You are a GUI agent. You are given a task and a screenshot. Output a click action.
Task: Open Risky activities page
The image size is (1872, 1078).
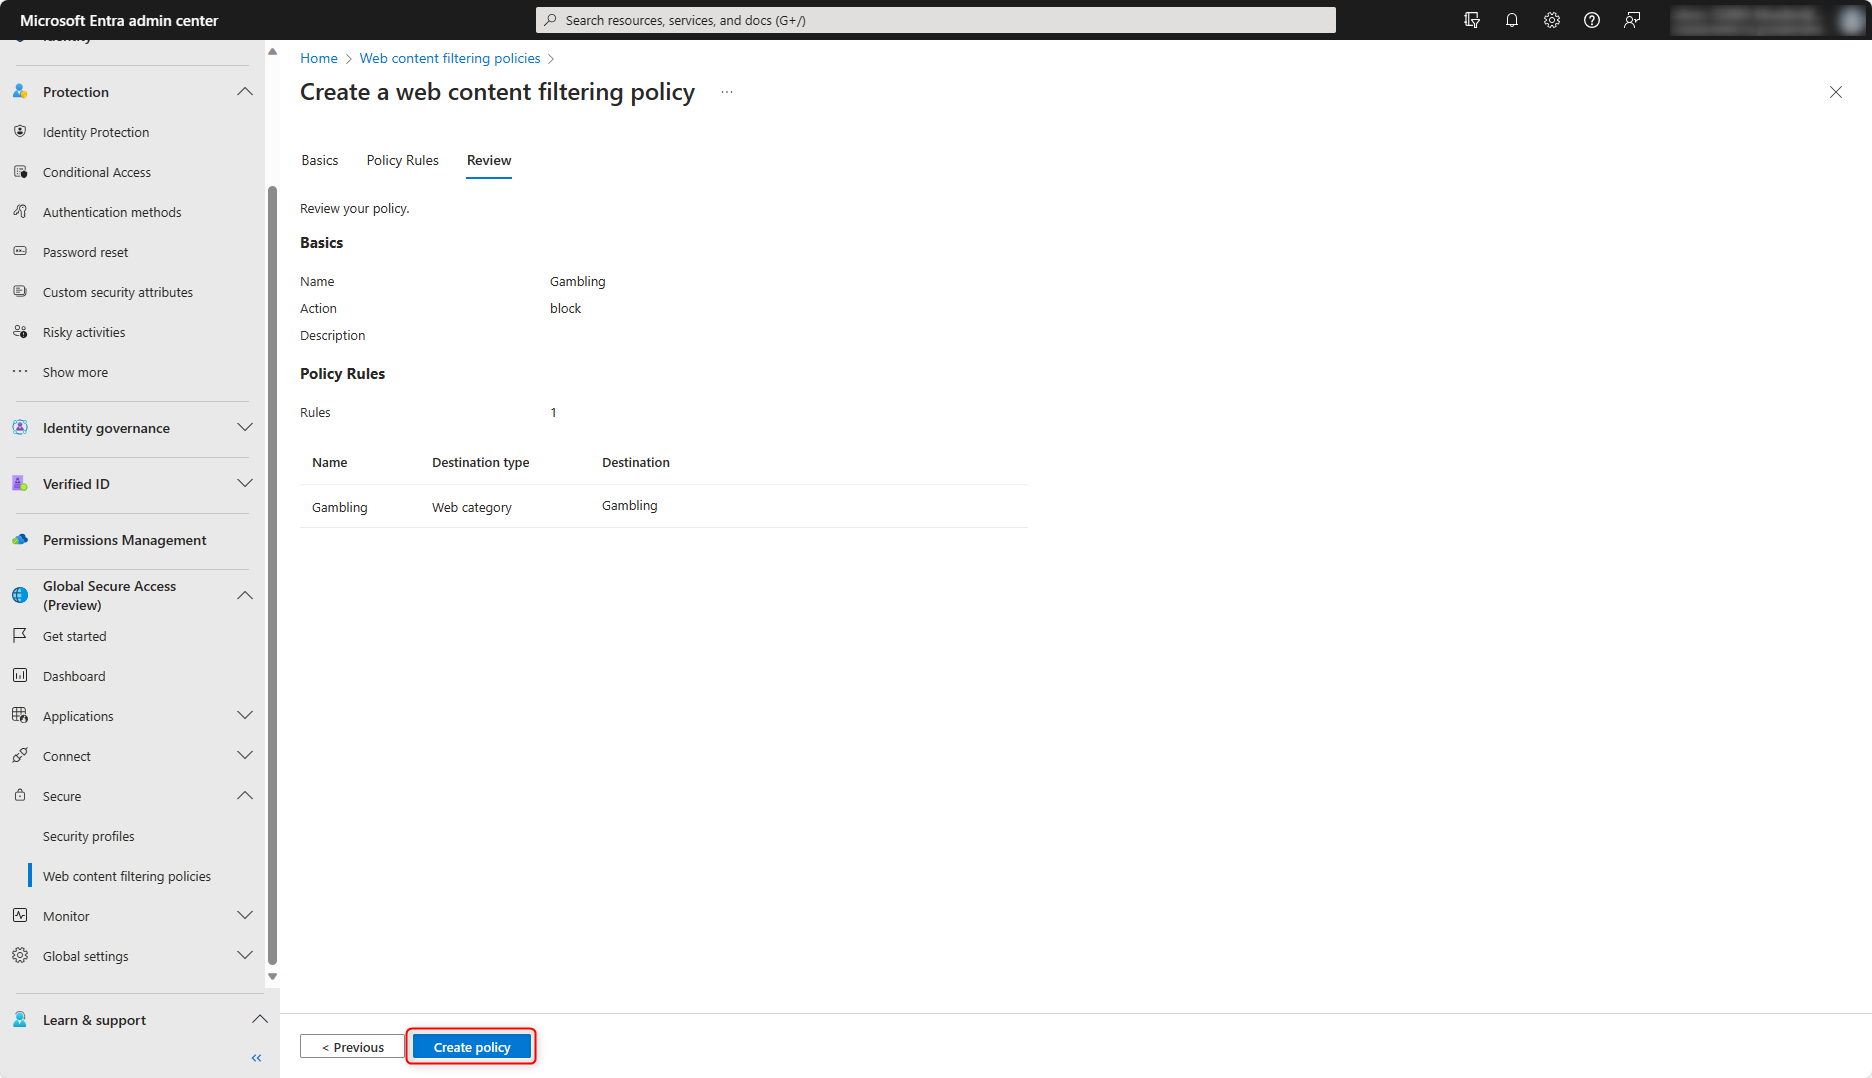pyautogui.click(x=84, y=331)
